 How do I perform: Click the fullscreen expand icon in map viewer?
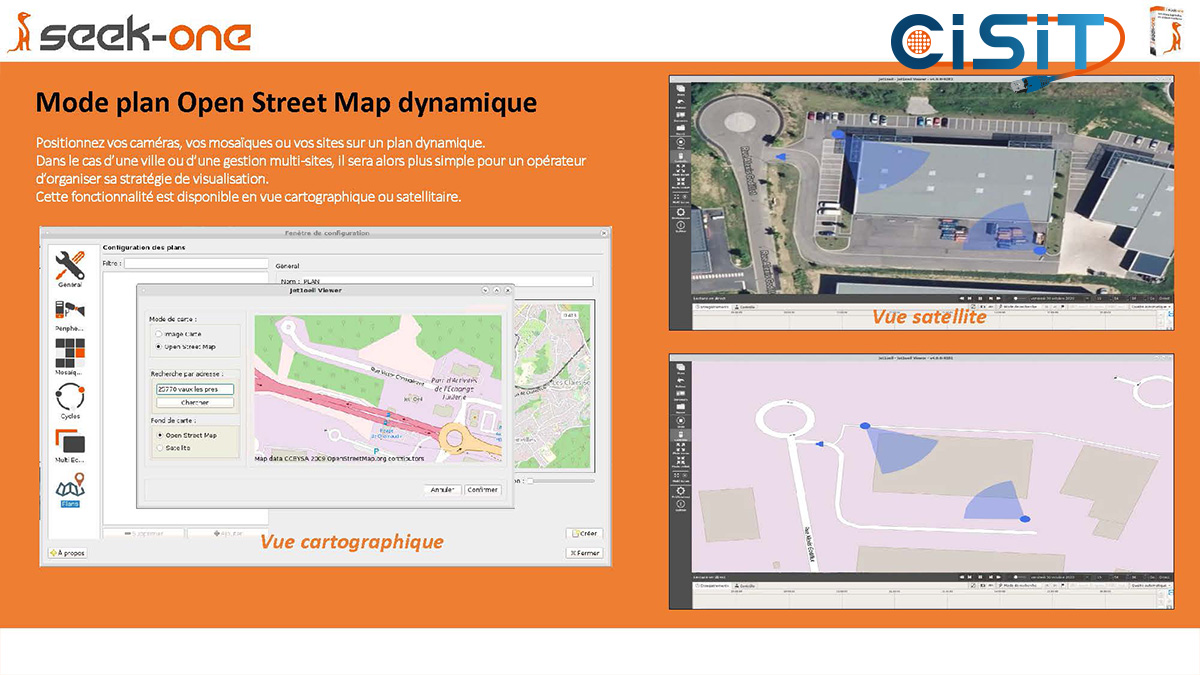(x=680, y=447)
